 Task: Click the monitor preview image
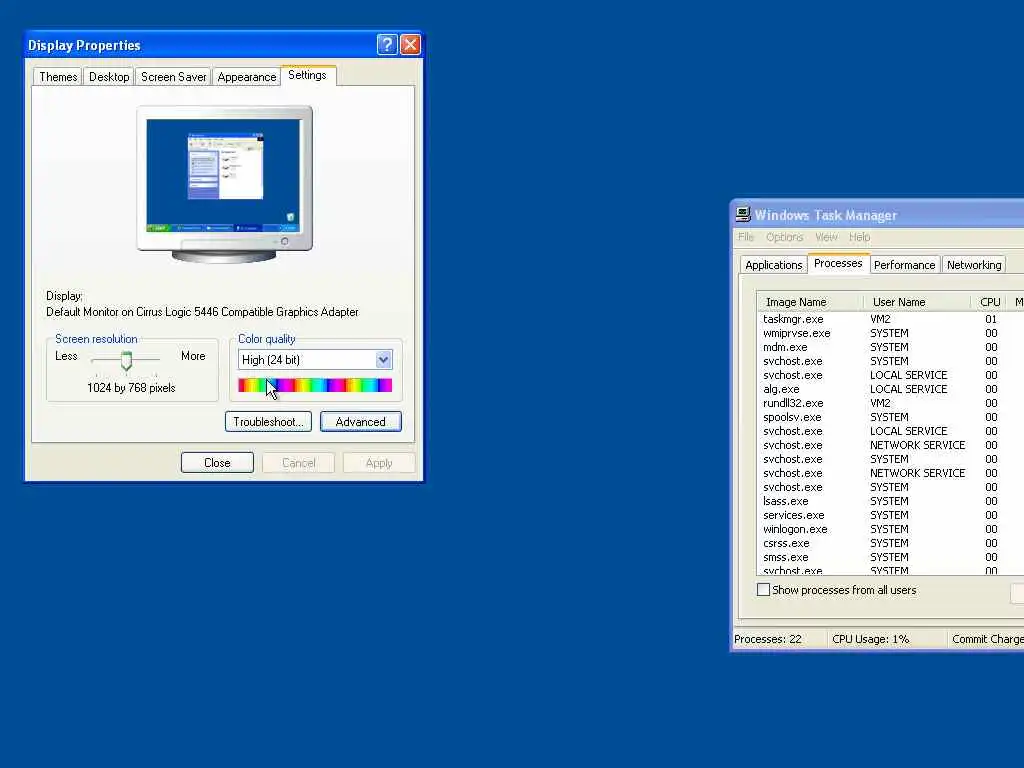224,184
